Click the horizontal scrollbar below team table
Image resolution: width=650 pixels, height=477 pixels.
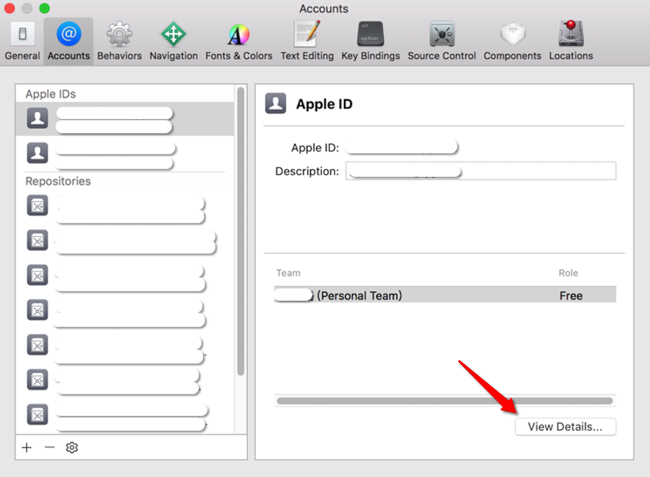(x=445, y=401)
